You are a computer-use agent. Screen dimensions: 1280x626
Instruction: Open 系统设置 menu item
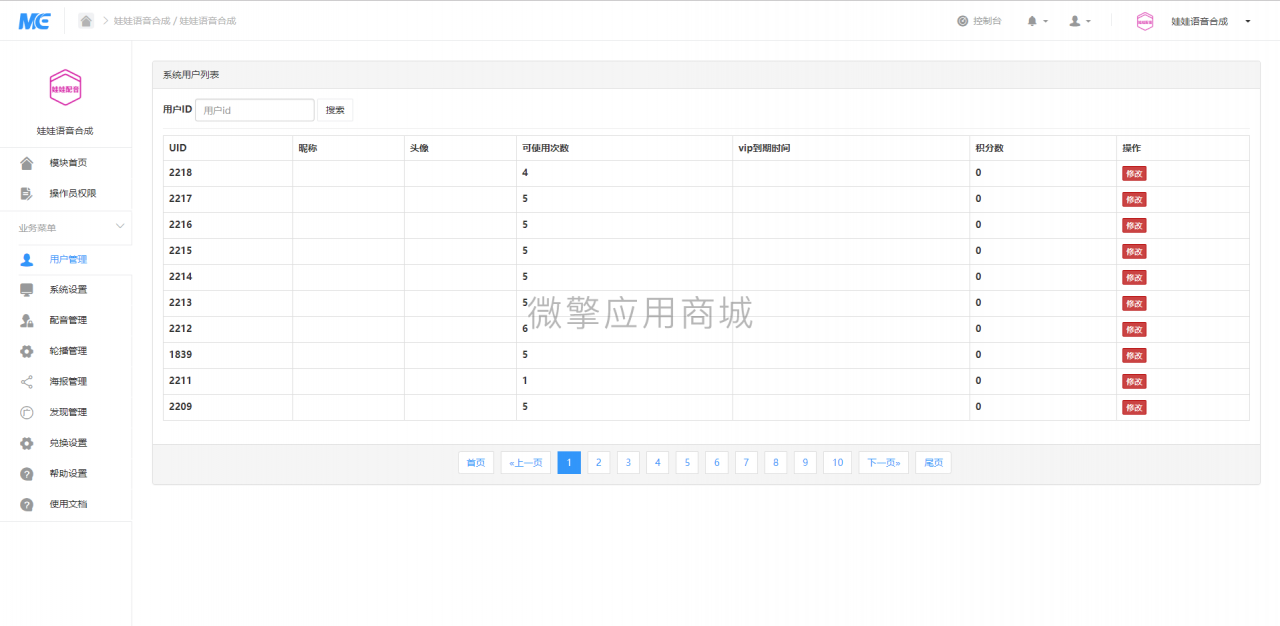coord(66,290)
